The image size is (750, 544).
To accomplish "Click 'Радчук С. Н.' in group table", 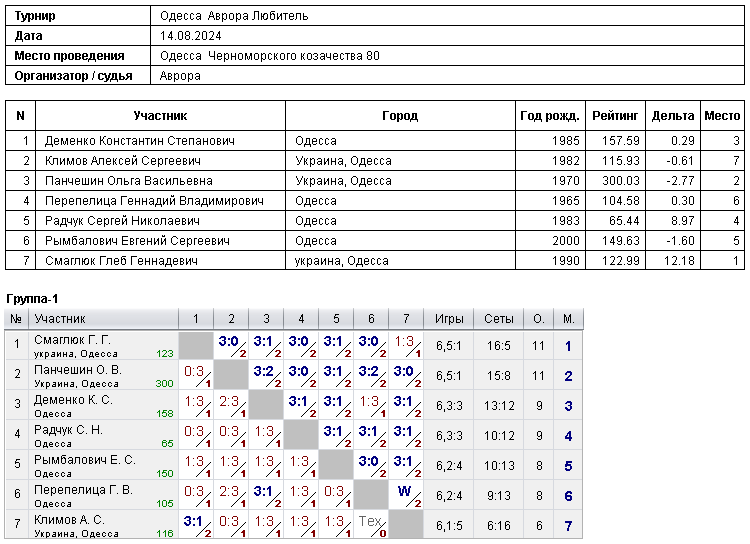I will (68, 430).
